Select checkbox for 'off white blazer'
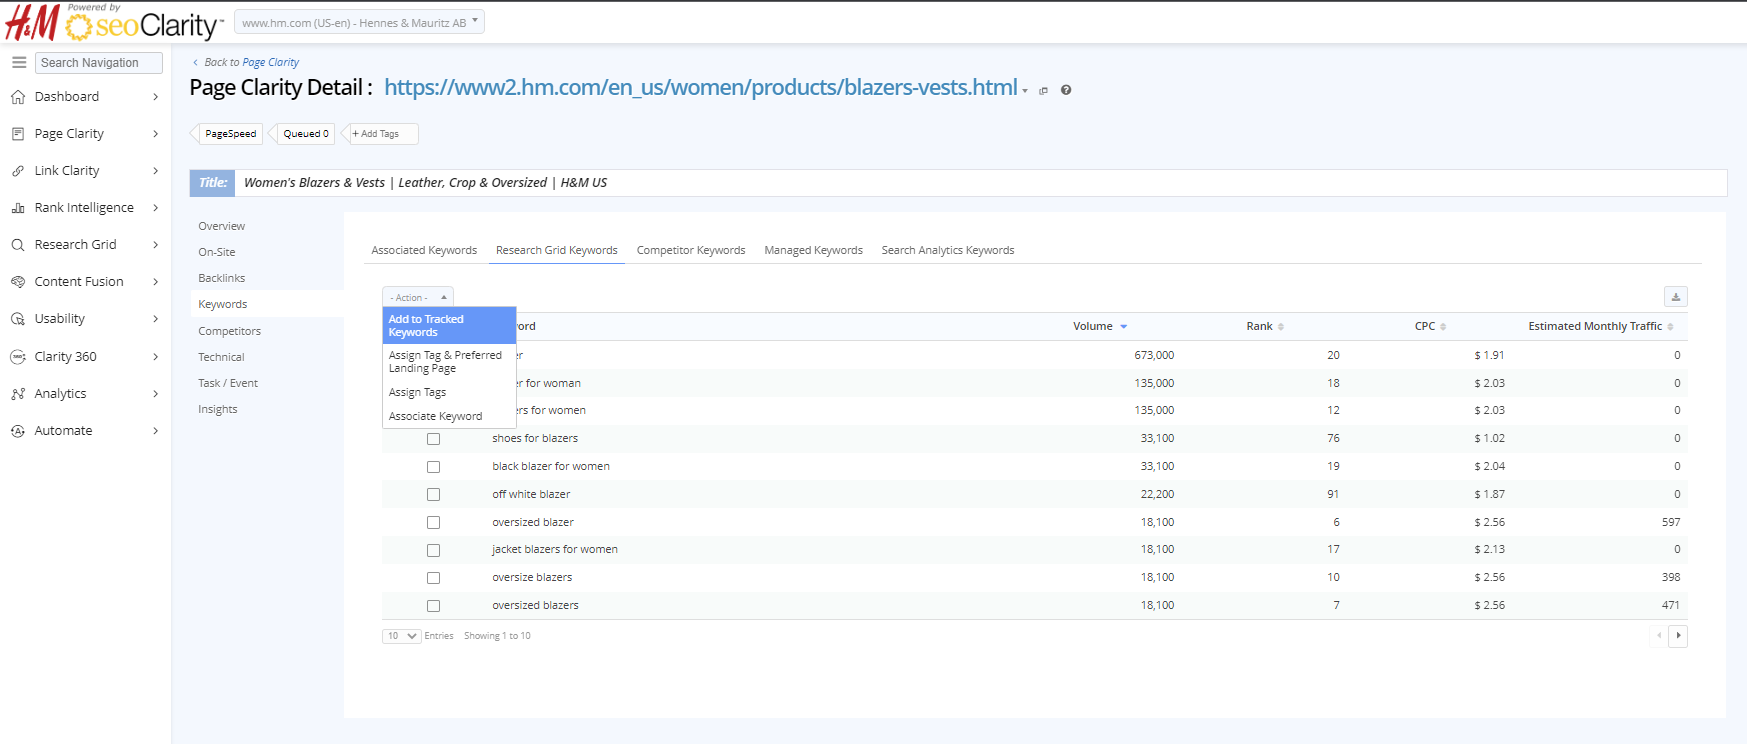Image resolution: width=1747 pixels, height=744 pixels. pos(433,495)
